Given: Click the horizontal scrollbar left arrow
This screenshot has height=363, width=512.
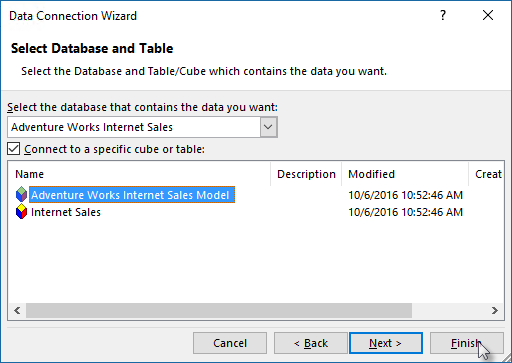Looking at the screenshot, I should click(x=17, y=311).
